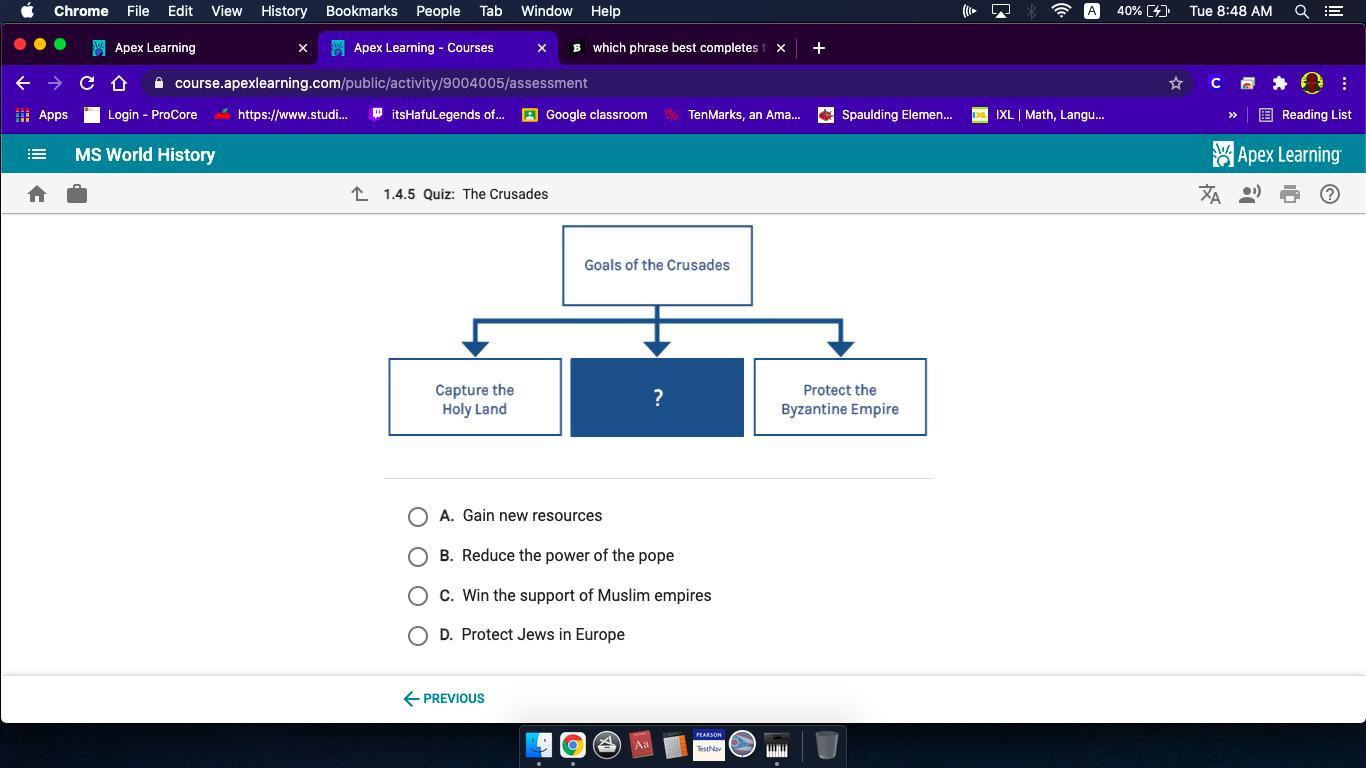Open the piano keyboard app in the Dock
1366x768 pixels.
(777, 745)
